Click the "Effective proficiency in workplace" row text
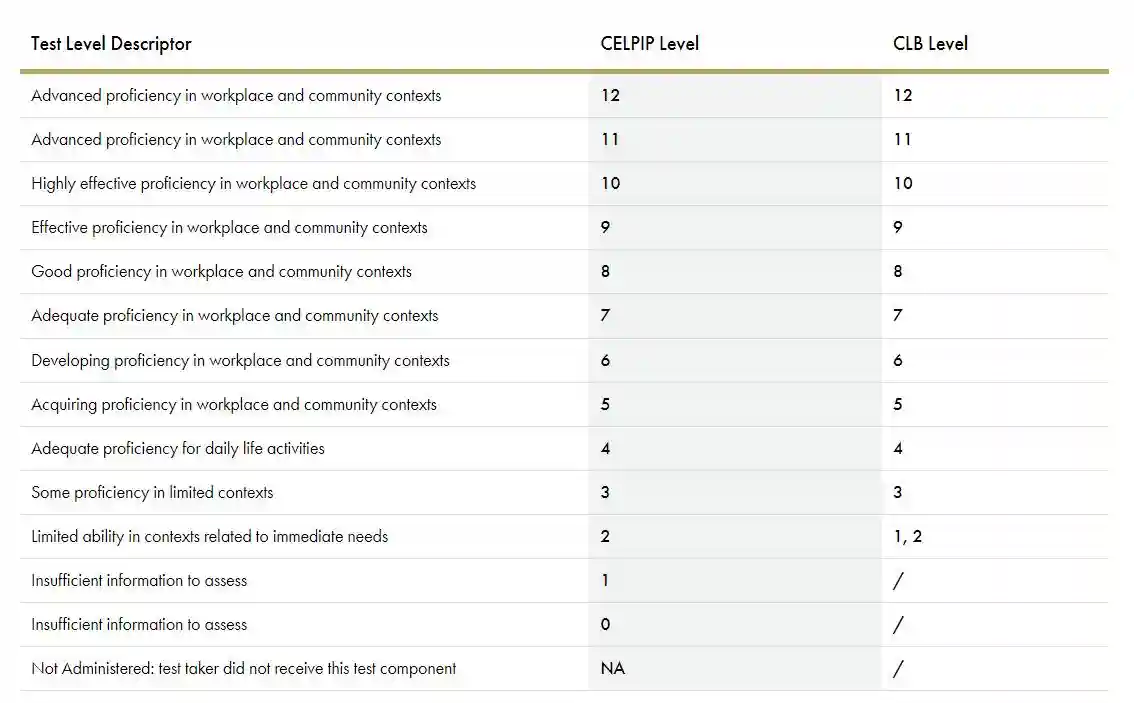This screenshot has width=1134, height=703. pyautogui.click(x=229, y=228)
